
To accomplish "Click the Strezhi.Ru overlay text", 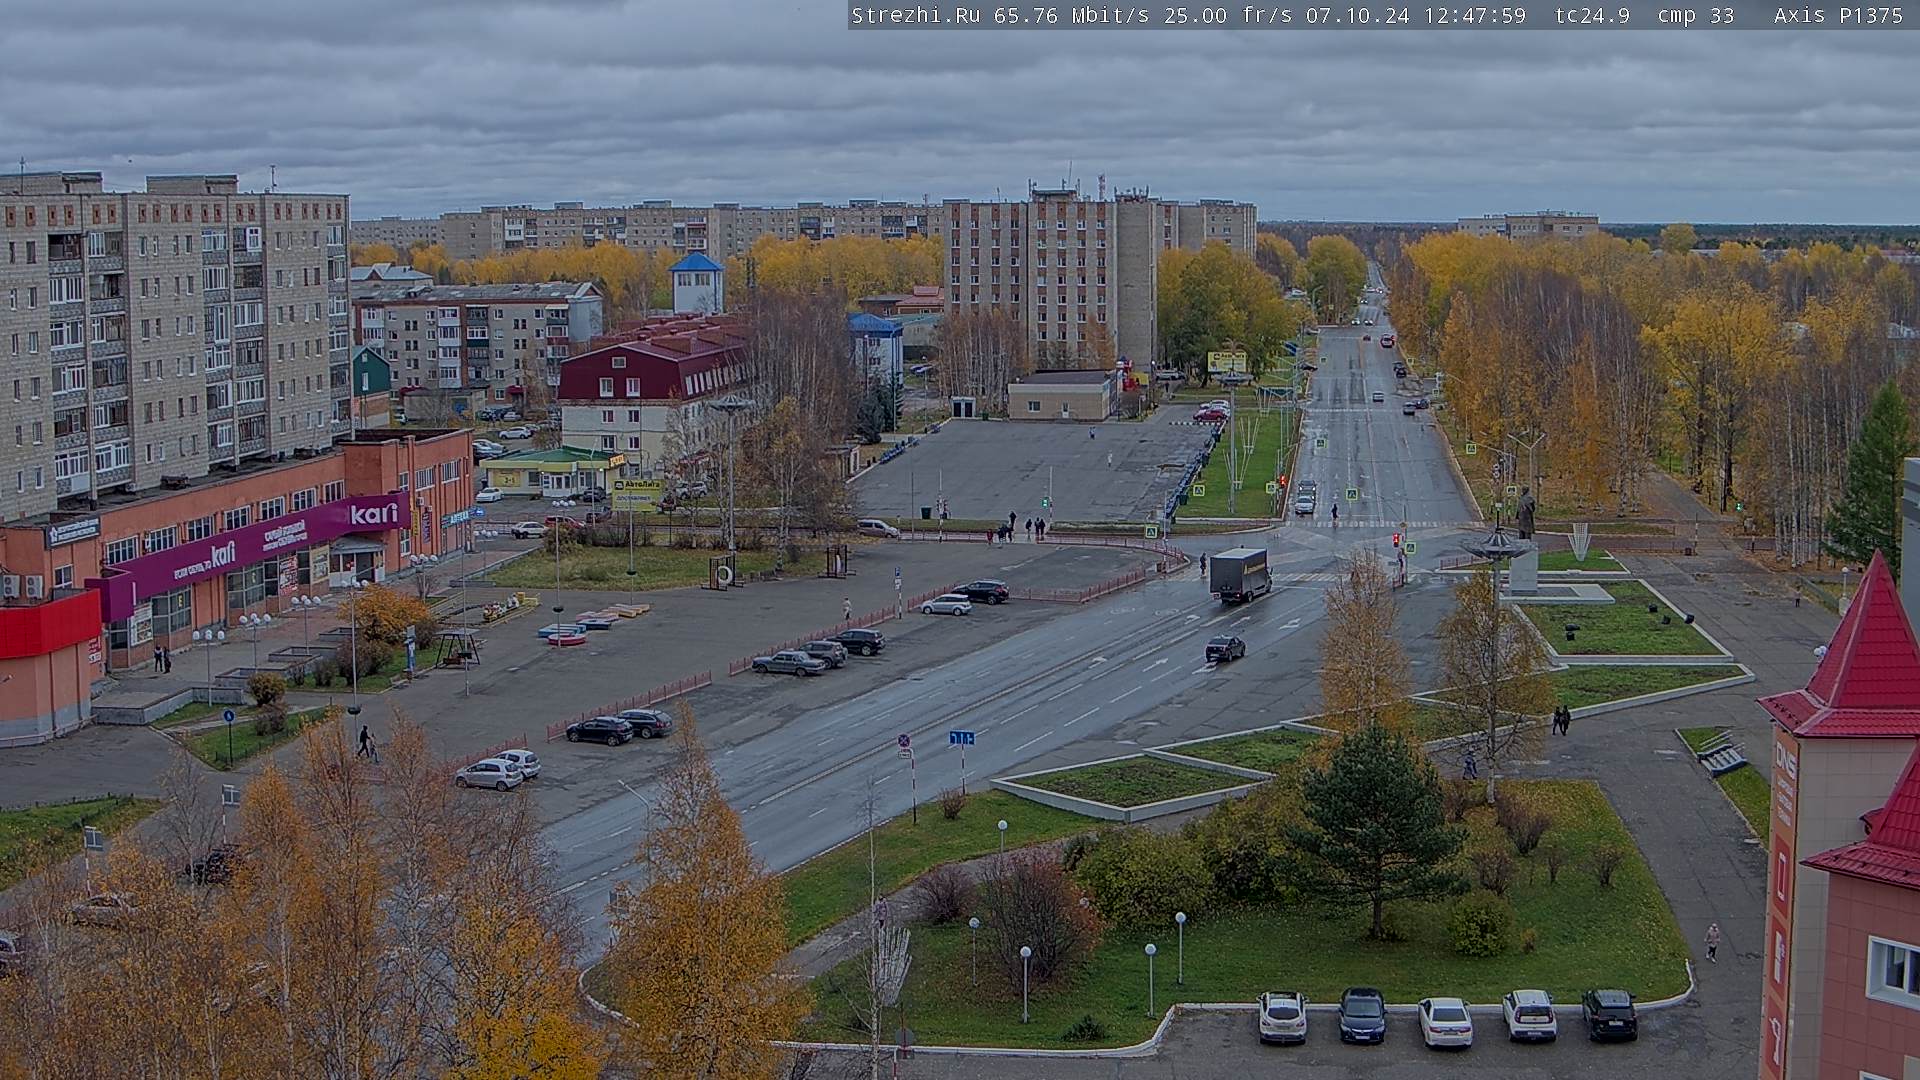I will 916,15.
